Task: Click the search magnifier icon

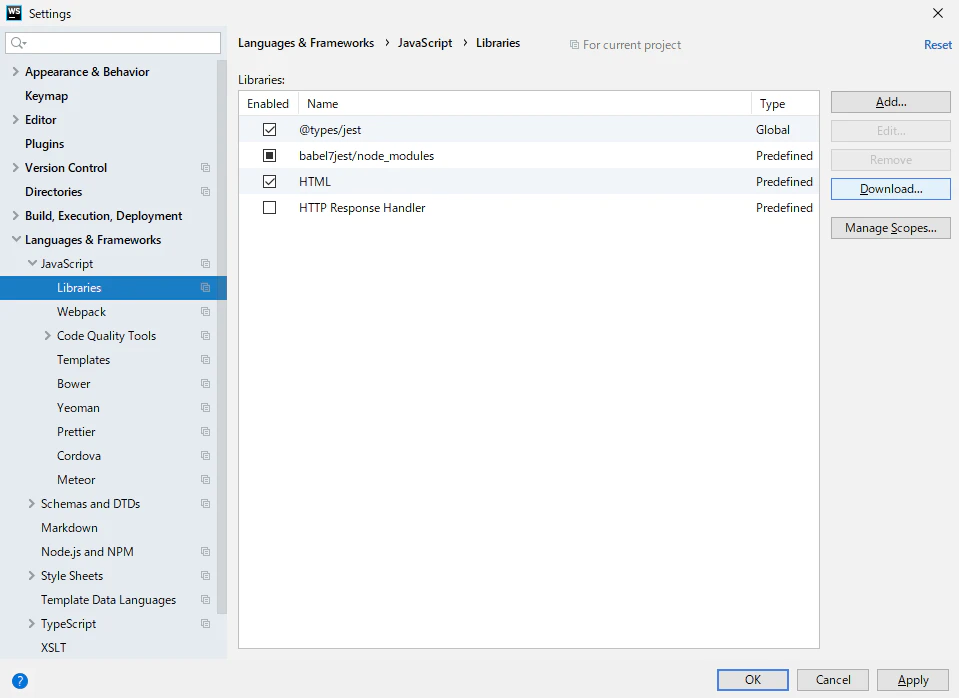Action: 18,43
